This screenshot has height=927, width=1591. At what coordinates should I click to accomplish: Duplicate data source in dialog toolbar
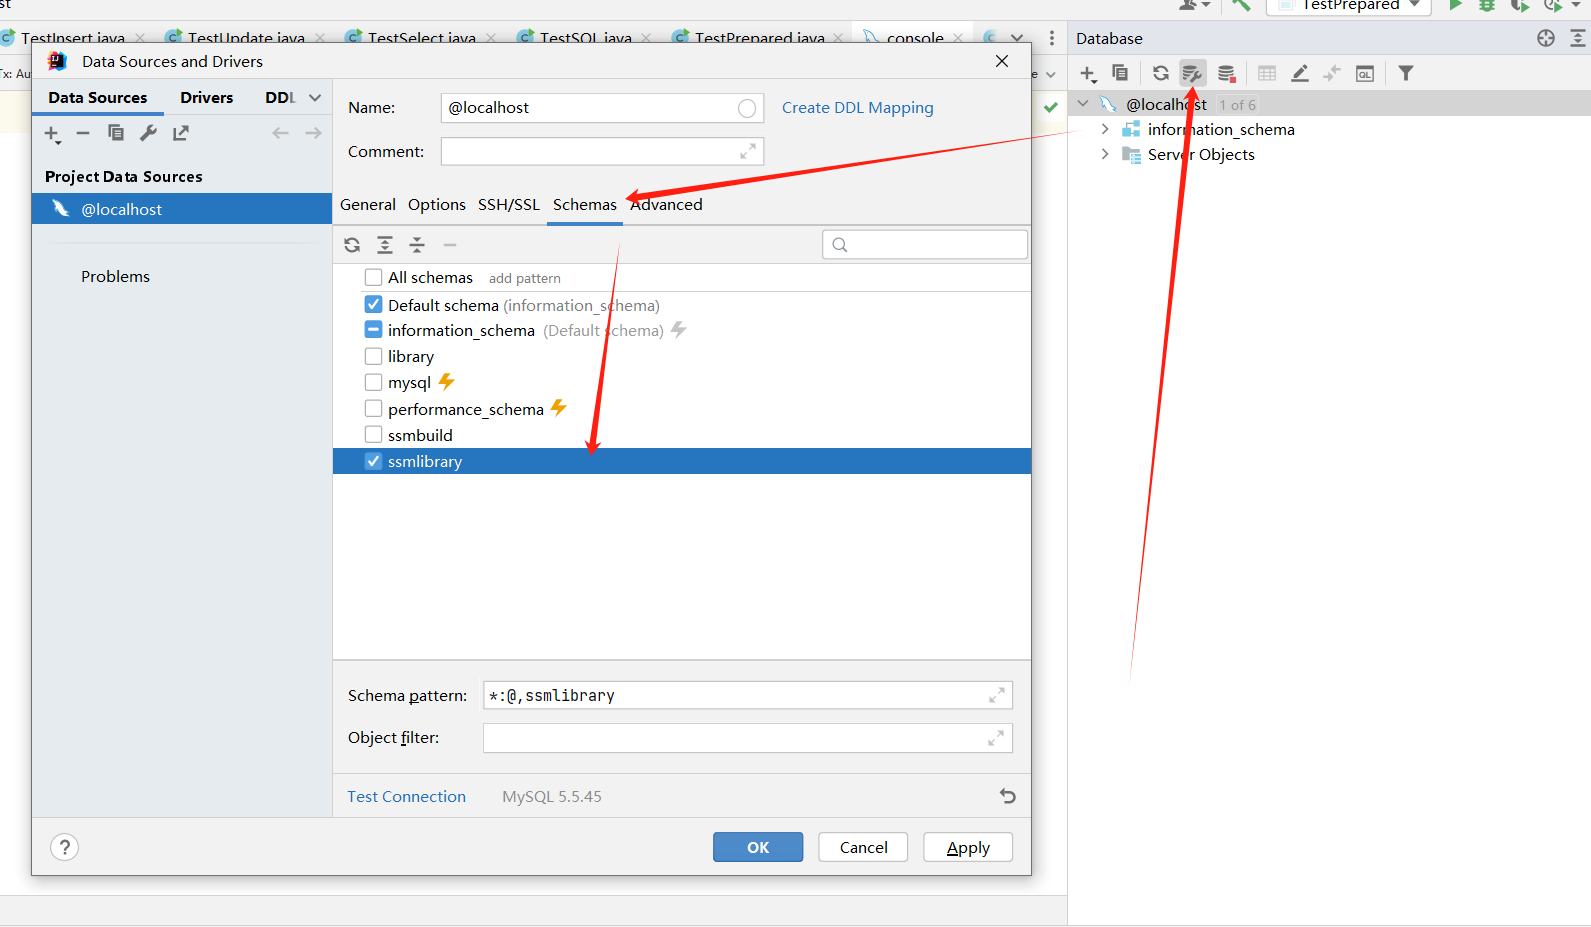(x=116, y=133)
